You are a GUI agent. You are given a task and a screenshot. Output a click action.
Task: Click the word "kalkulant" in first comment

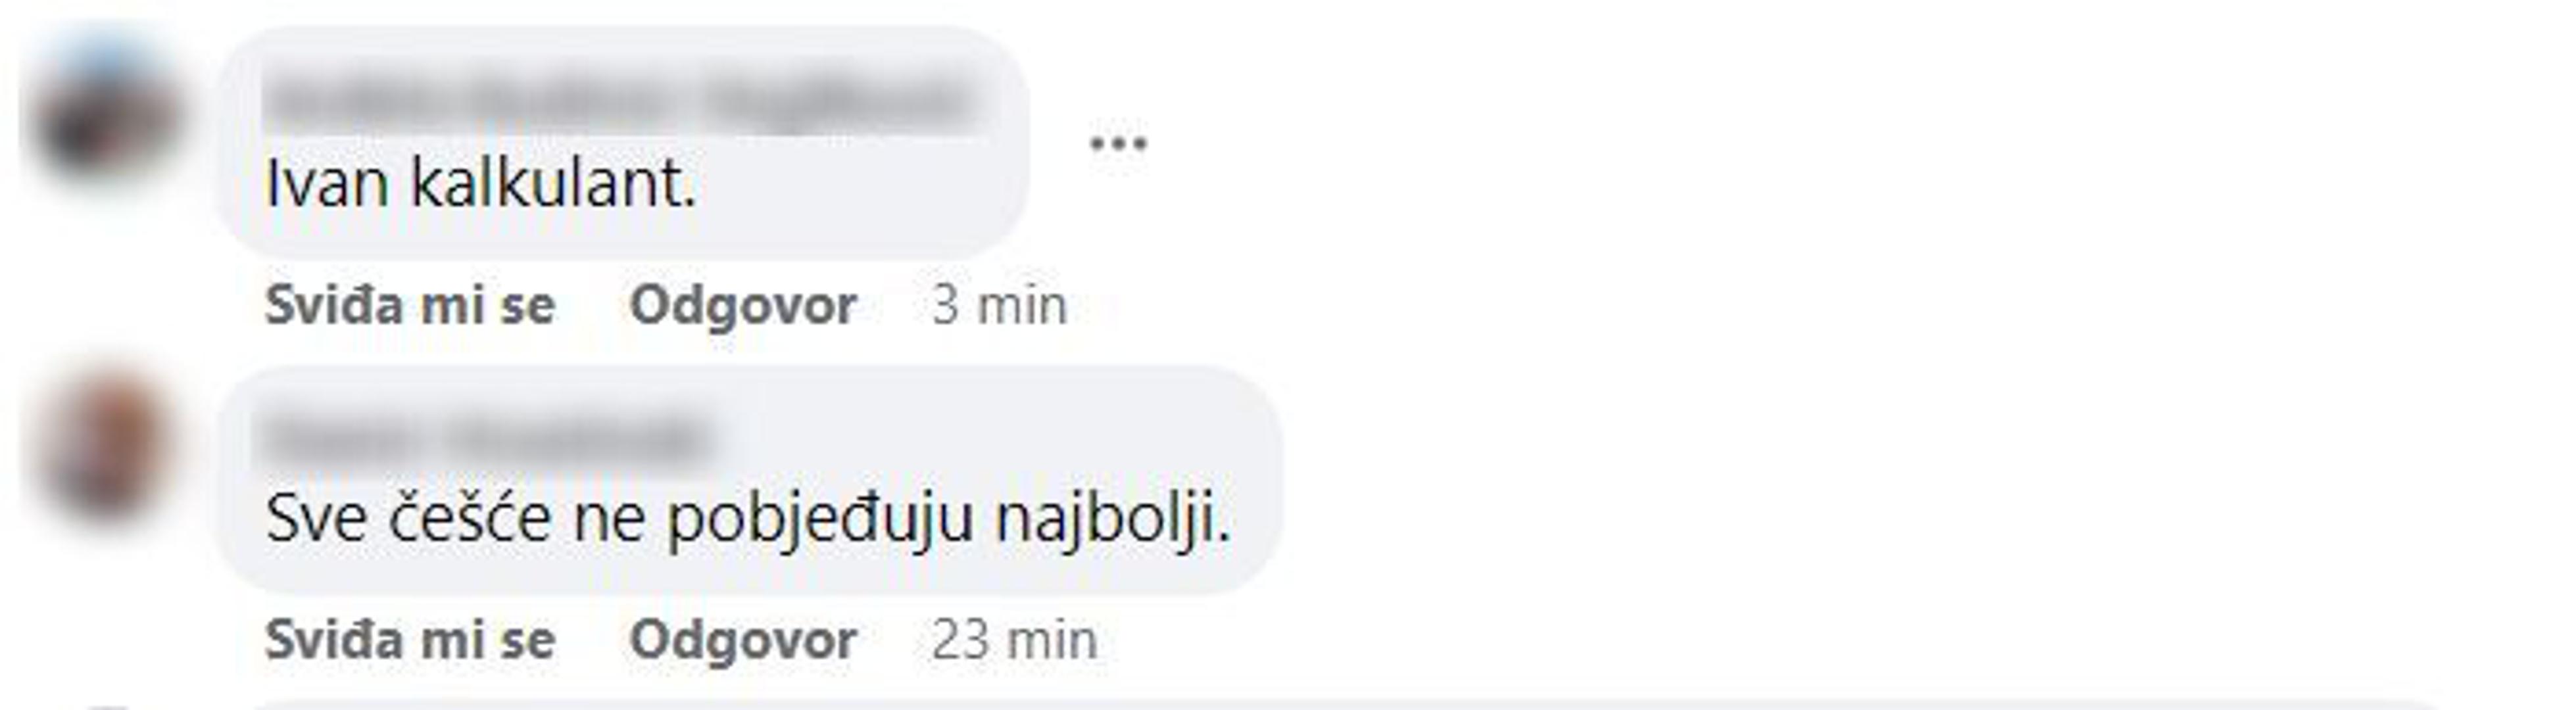[553, 184]
